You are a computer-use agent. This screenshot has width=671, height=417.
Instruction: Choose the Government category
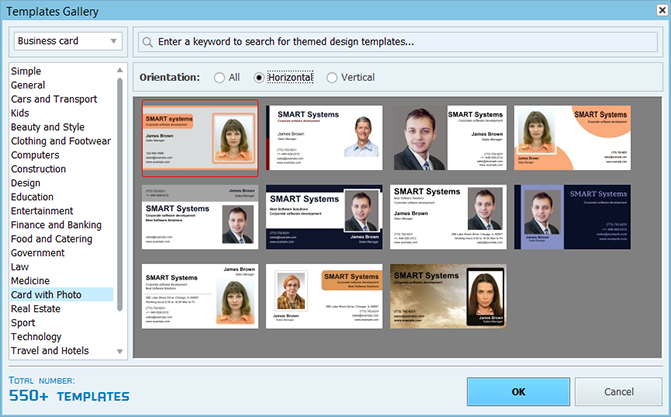click(x=38, y=253)
